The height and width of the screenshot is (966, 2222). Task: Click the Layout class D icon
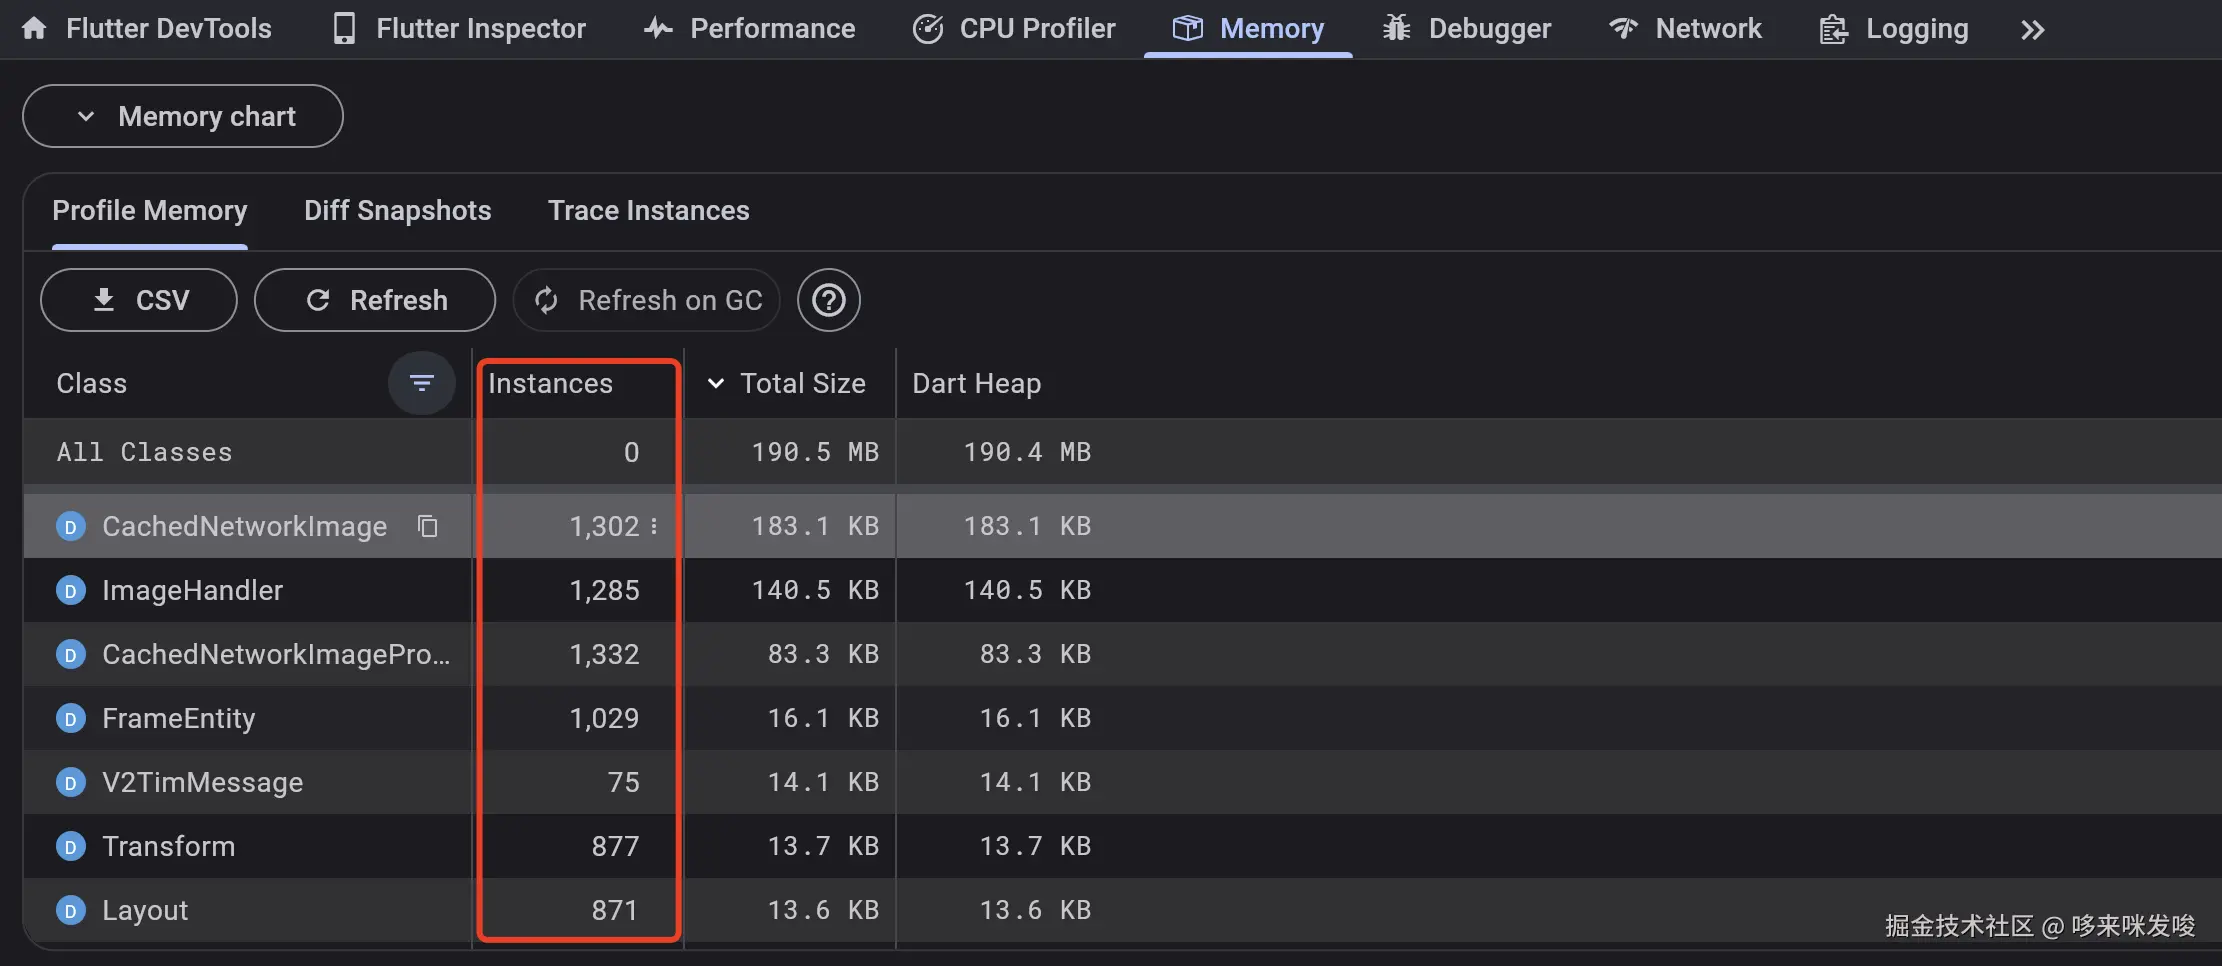(x=70, y=911)
